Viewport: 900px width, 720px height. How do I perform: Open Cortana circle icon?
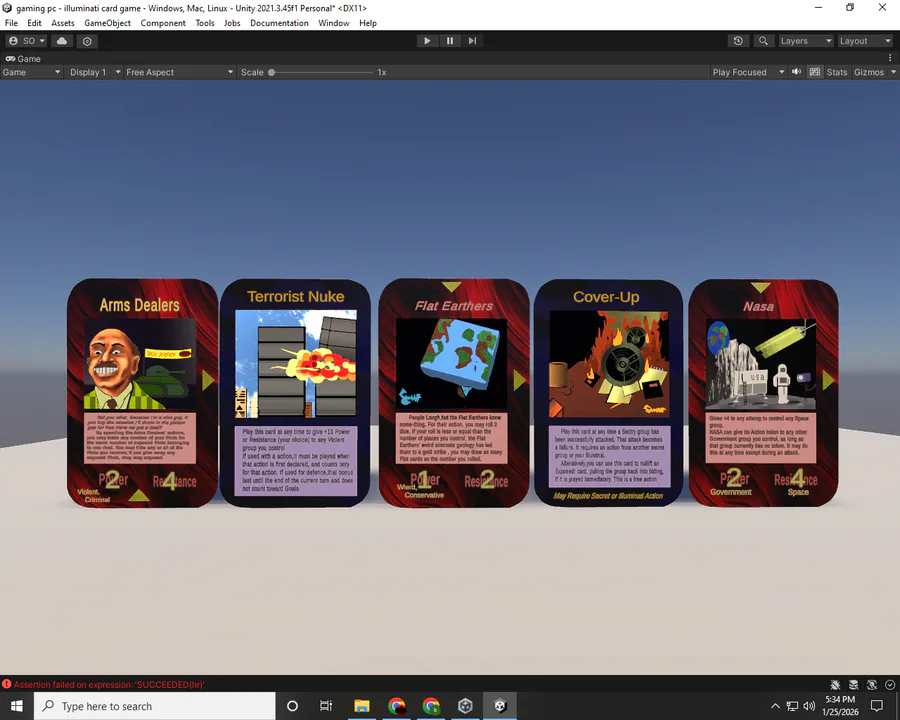tap(292, 706)
